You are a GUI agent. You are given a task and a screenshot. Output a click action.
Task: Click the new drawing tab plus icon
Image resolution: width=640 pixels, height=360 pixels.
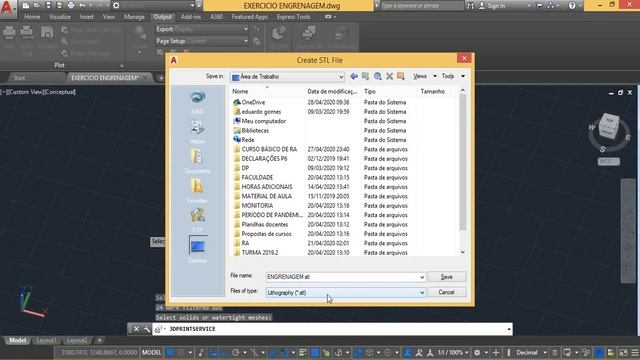coord(161,78)
